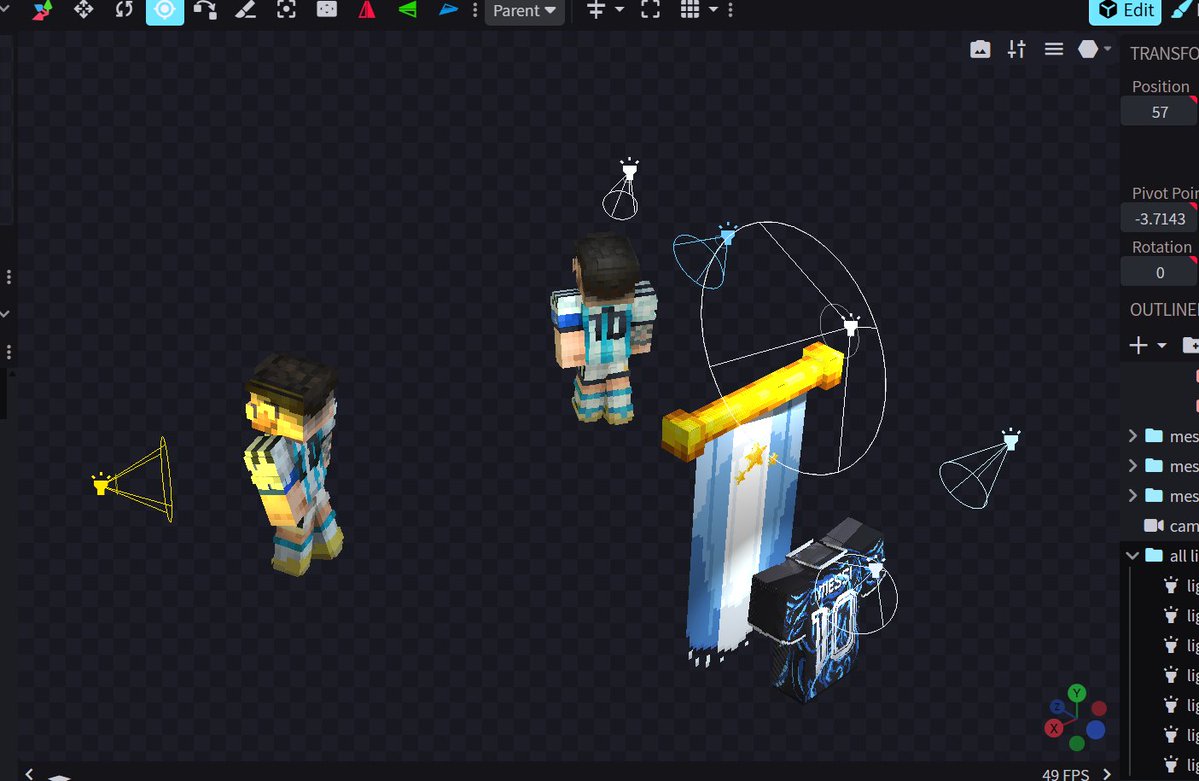Open the add element dropdown arrow
The width and height of the screenshot is (1199, 781).
click(1162, 346)
